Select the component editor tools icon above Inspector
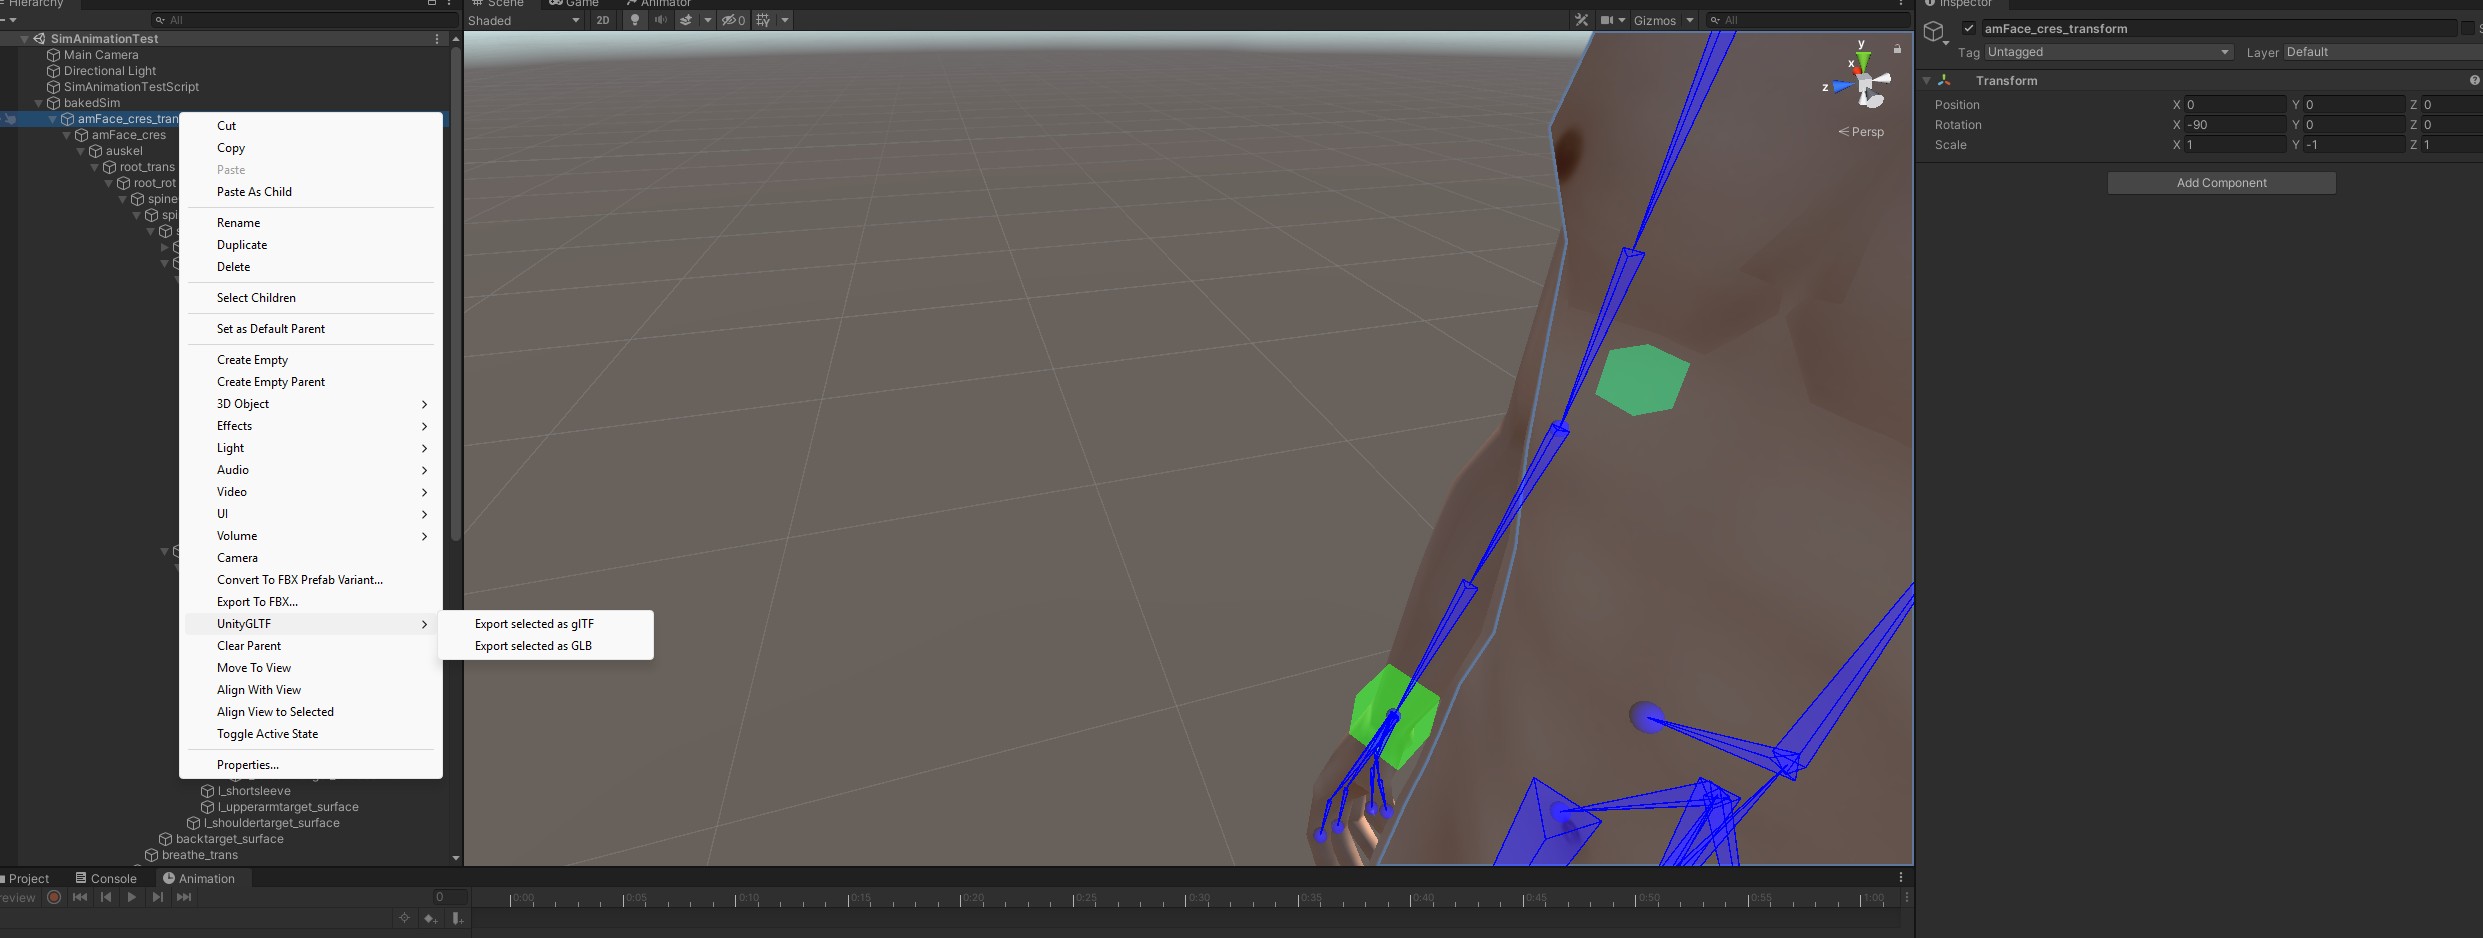 coord(1581,20)
